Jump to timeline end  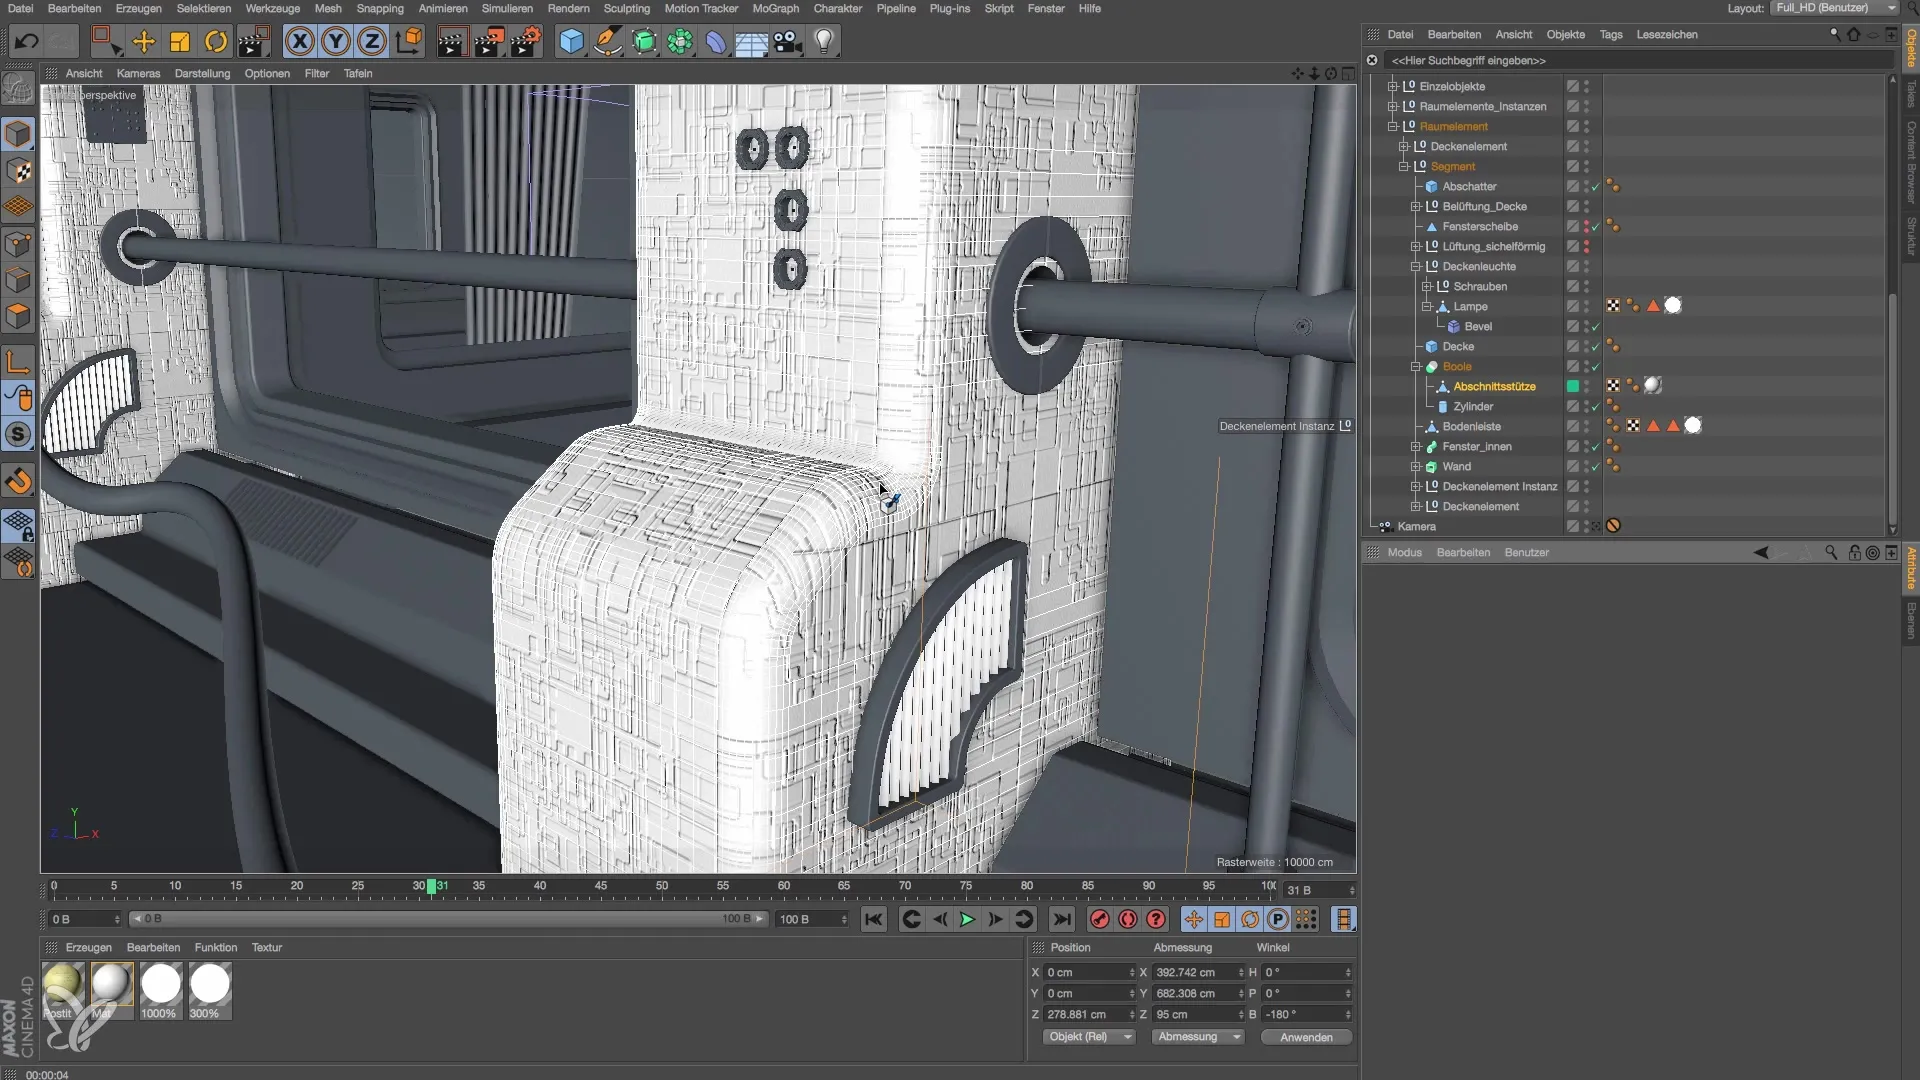point(1062,919)
